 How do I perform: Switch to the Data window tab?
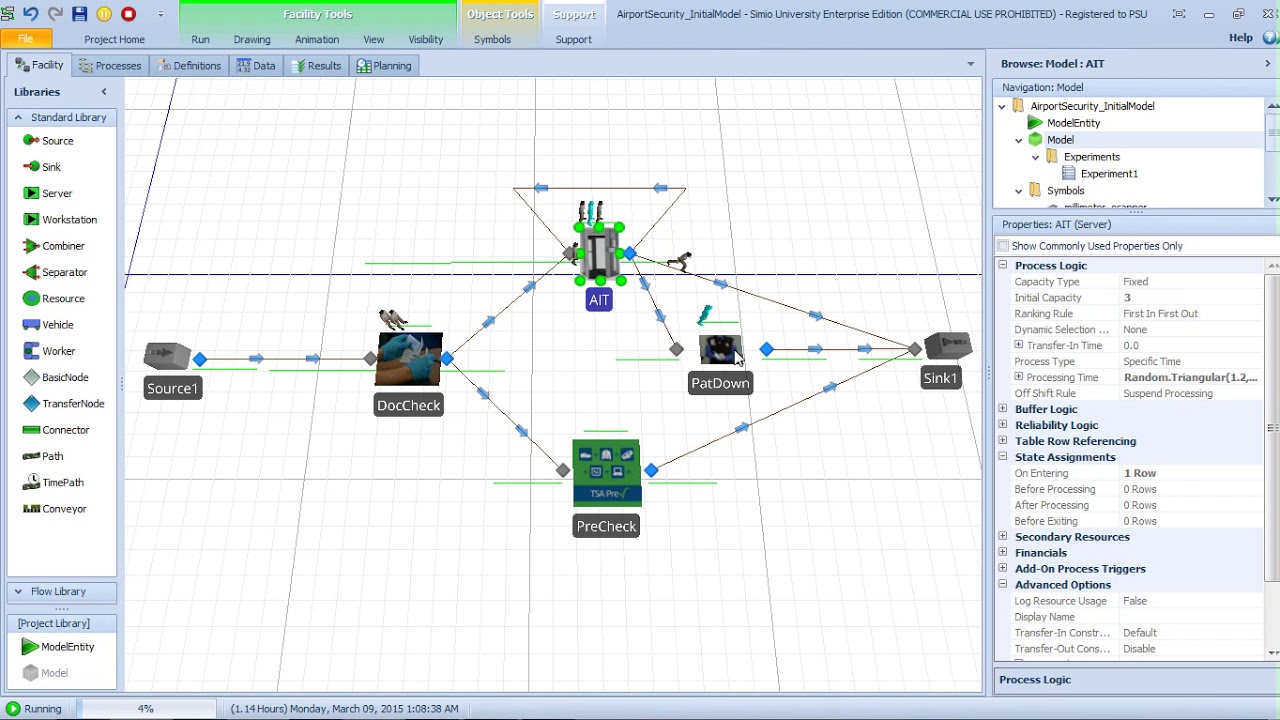click(256, 66)
